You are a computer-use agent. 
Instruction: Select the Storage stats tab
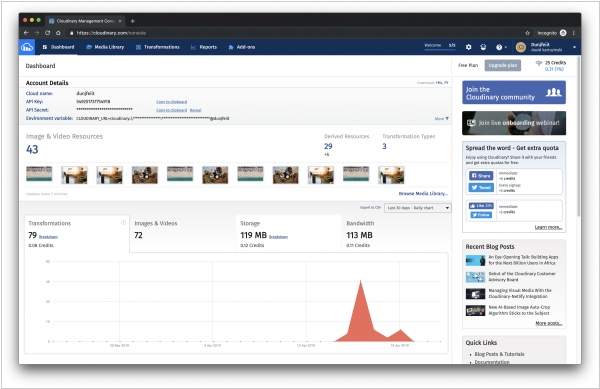pyautogui.click(x=289, y=233)
